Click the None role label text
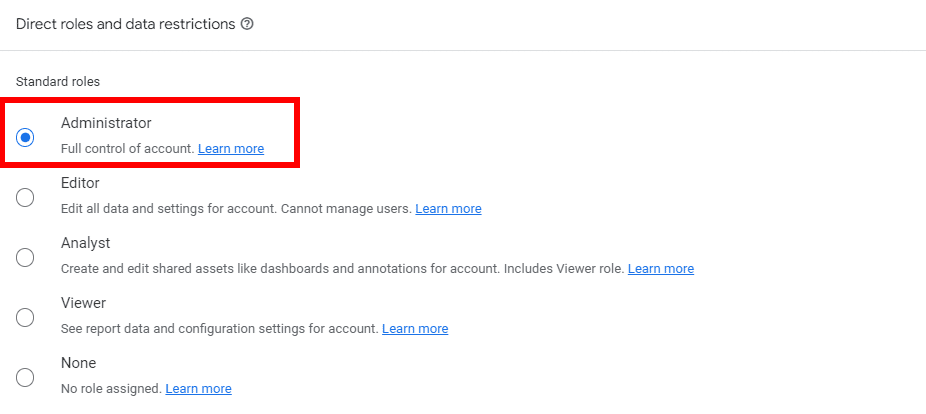926x414 pixels. [x=78, y=363]
